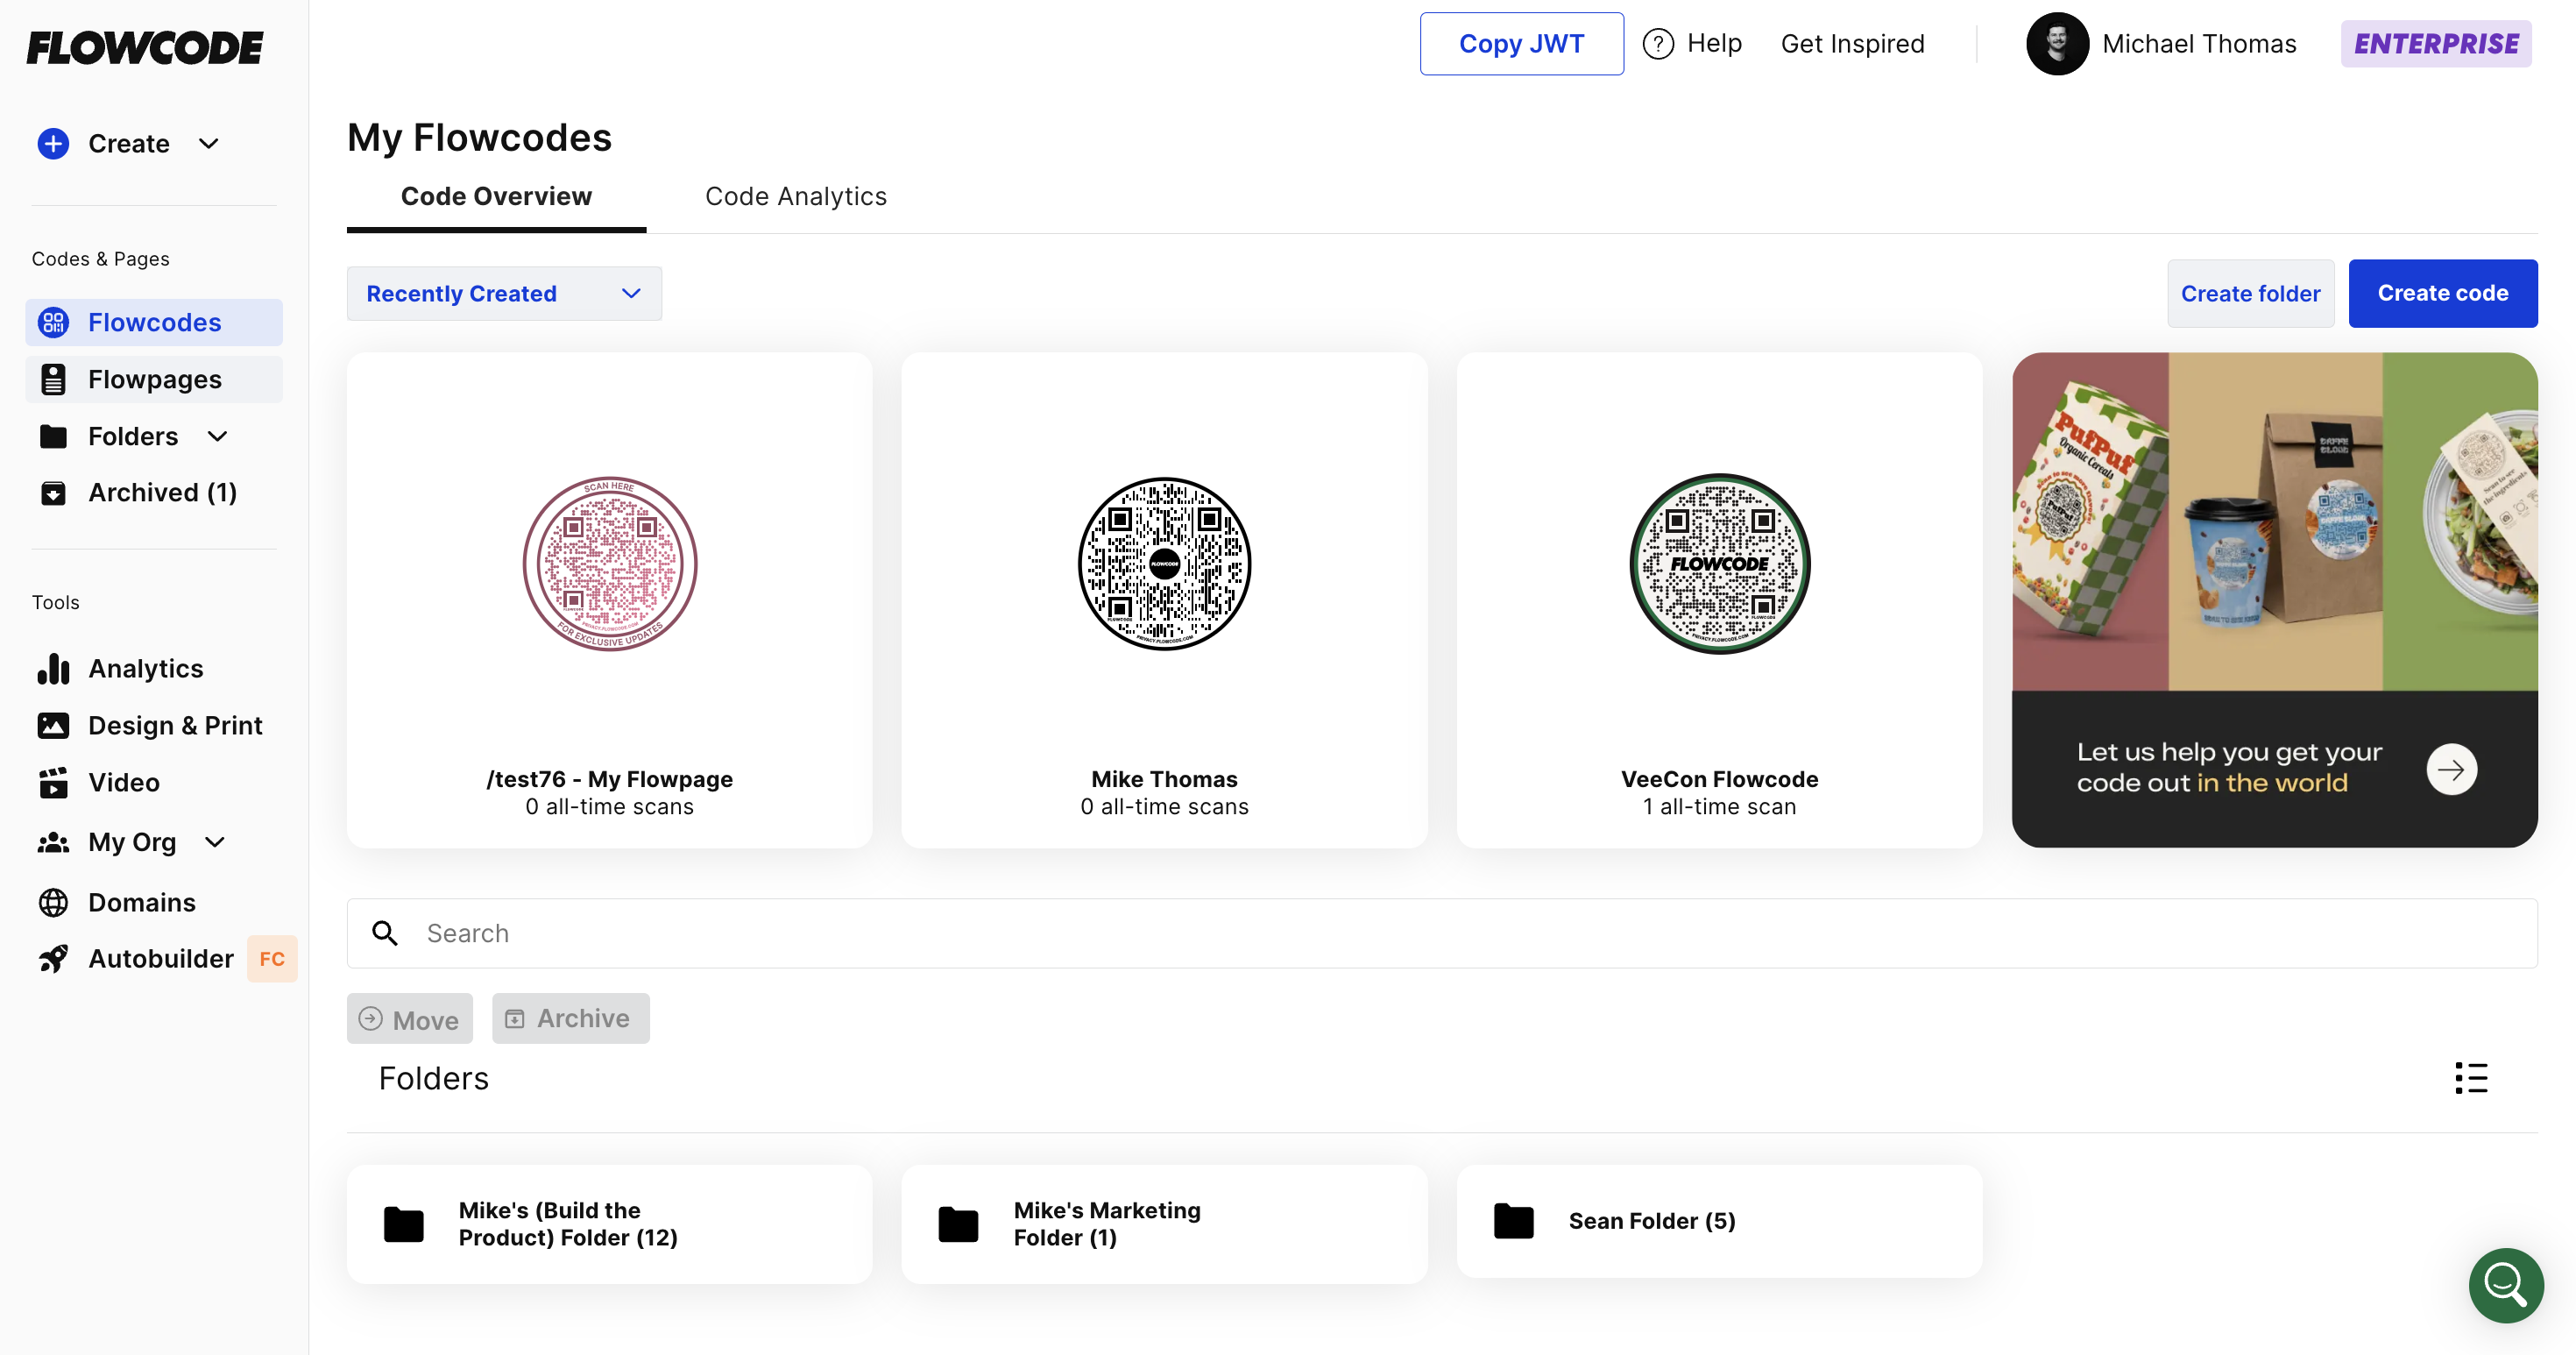Open the Recently Created sort dropdown

pyautogui.click(x=503, y=293)
